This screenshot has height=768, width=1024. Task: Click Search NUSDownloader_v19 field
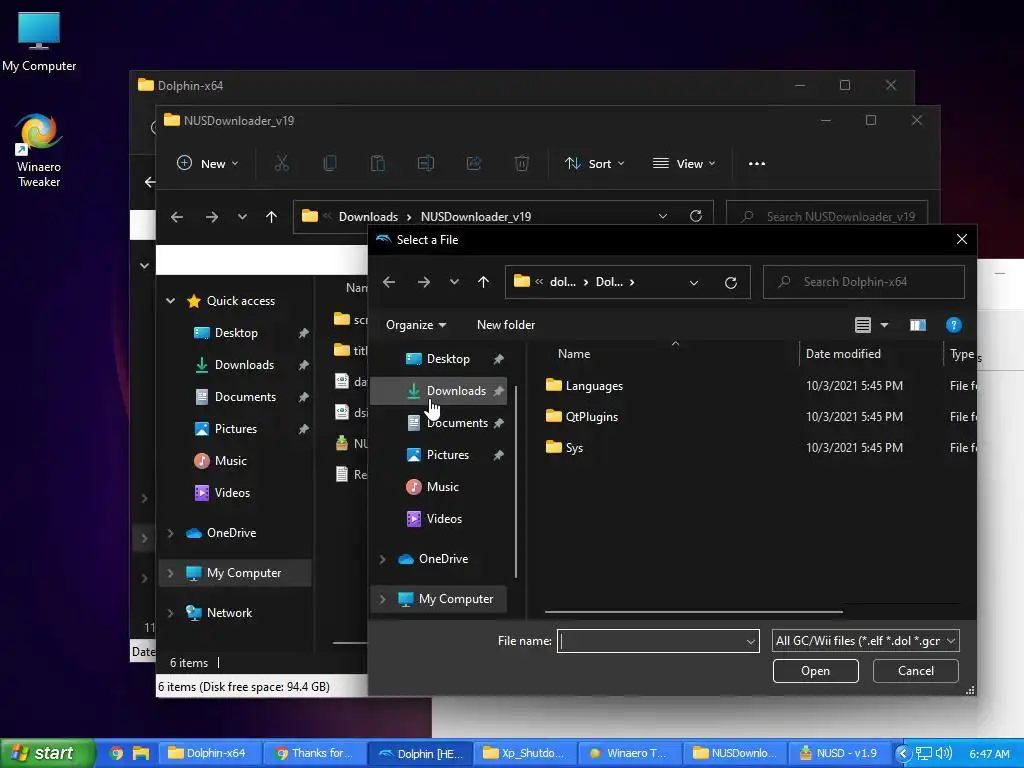pos(827,216)
